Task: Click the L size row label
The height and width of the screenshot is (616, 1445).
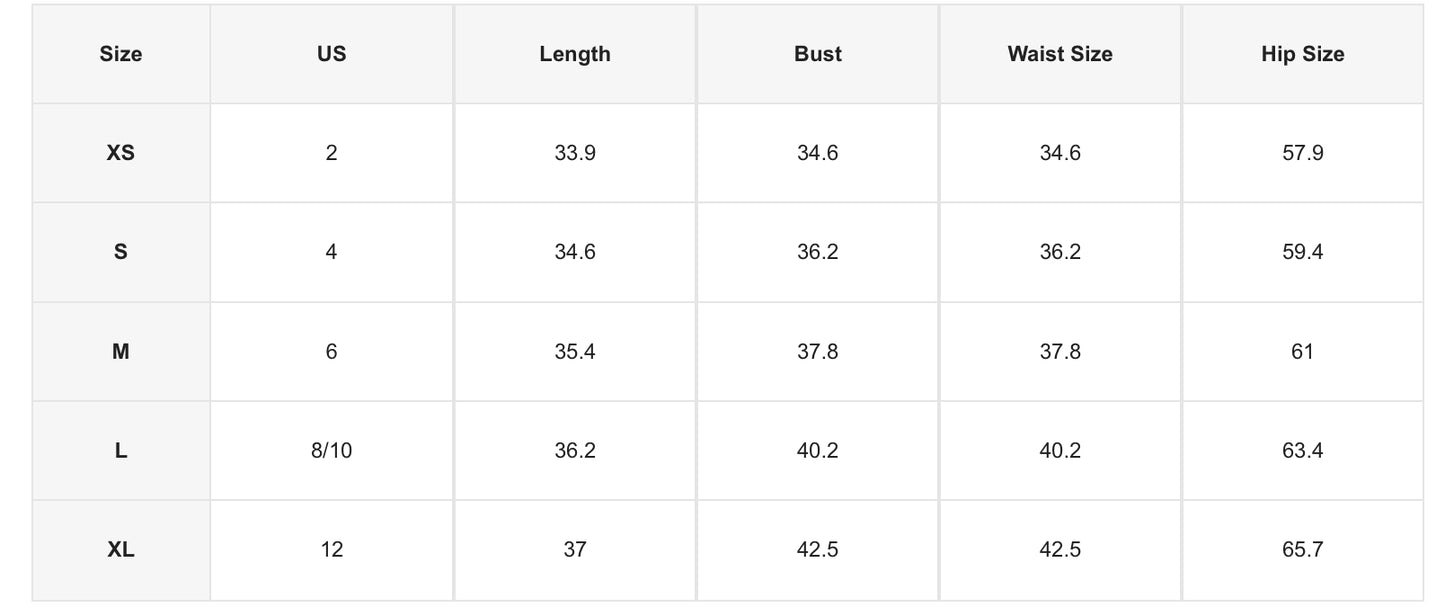Action: [121, 450]
